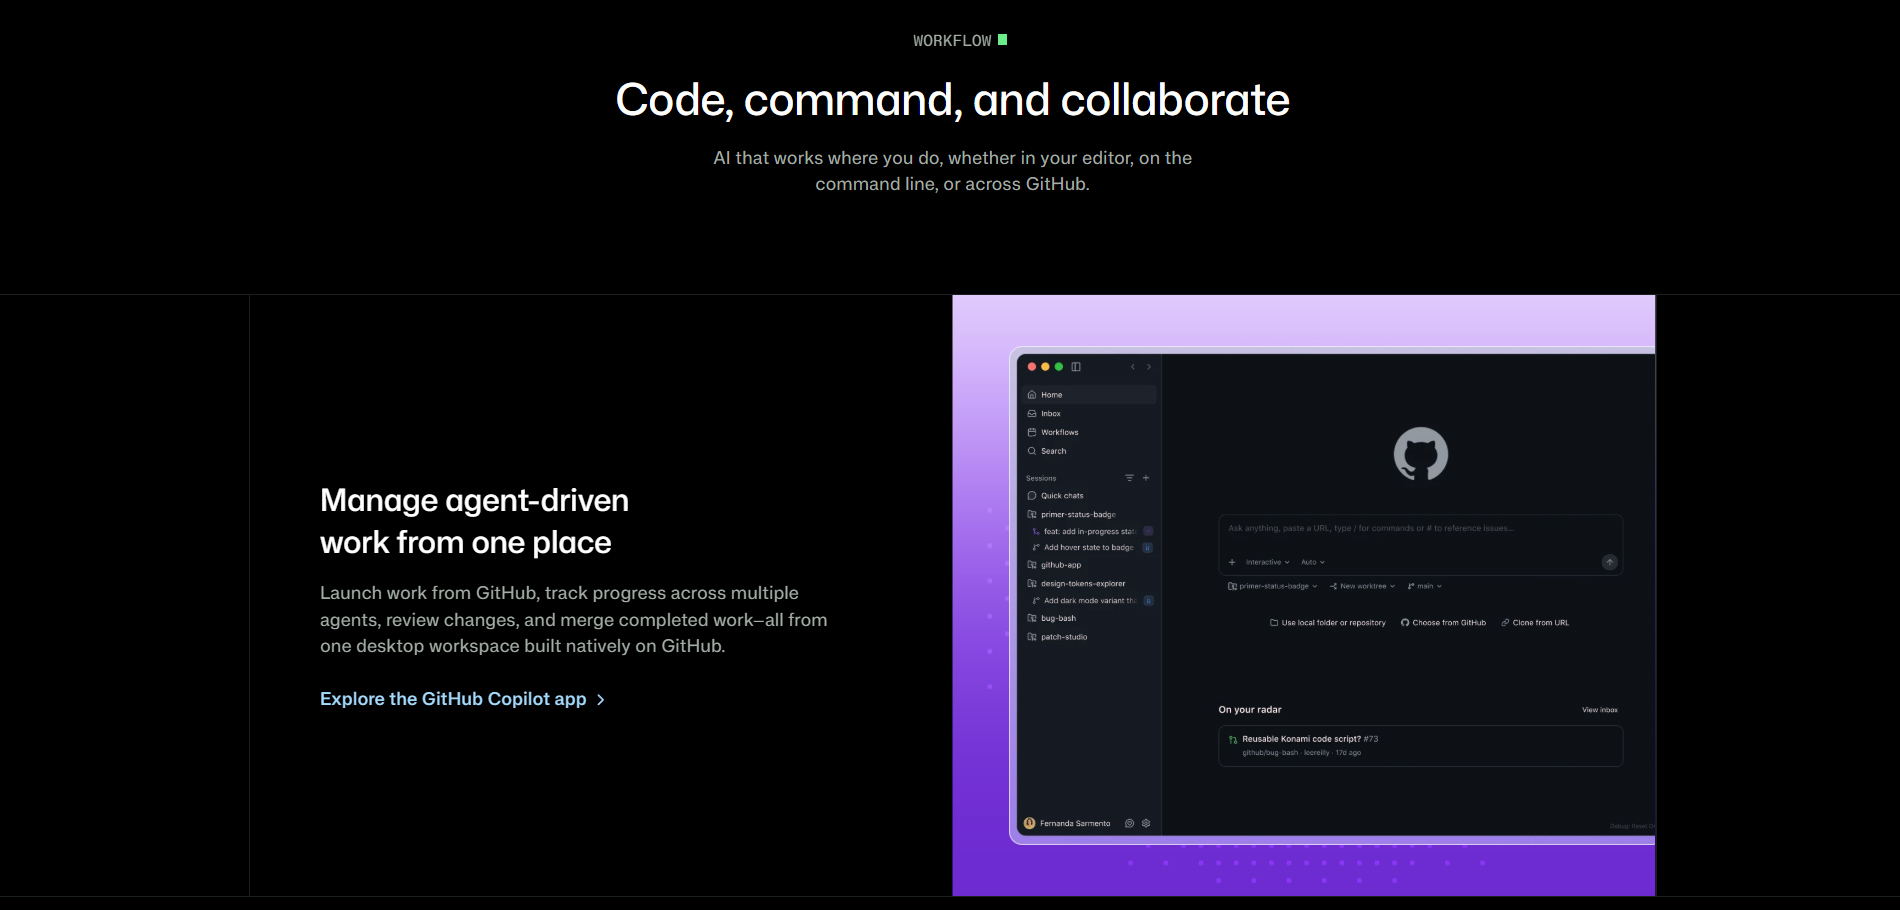This screenshot has height=910, width=1900.
Task: Click the pull request icon on the Konami card
Action: pos(1233,740)
